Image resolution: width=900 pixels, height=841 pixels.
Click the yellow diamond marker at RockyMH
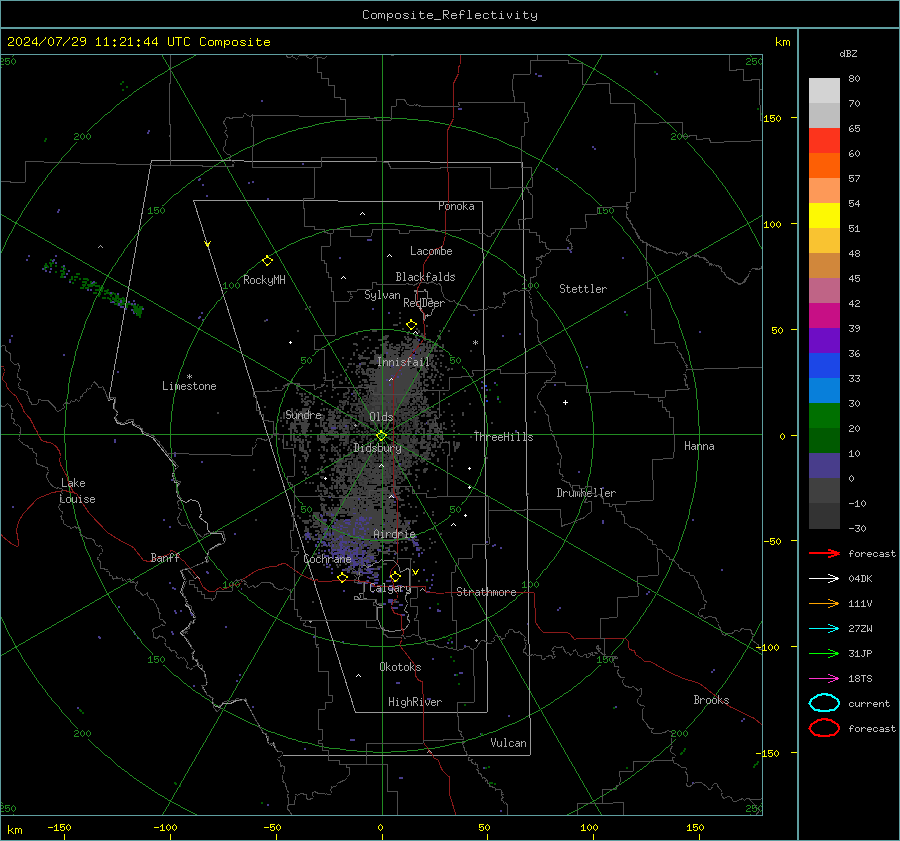(x=267, y=261)
